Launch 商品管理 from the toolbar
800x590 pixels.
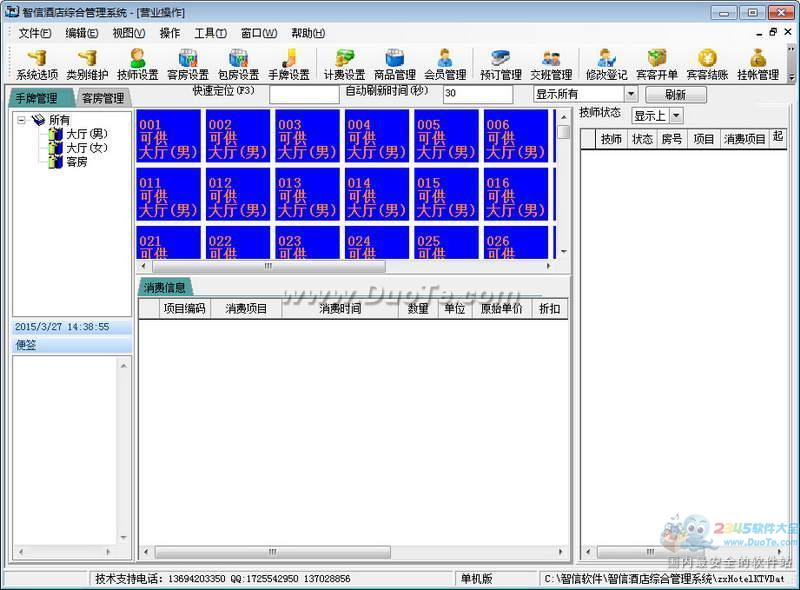[394, 65]
